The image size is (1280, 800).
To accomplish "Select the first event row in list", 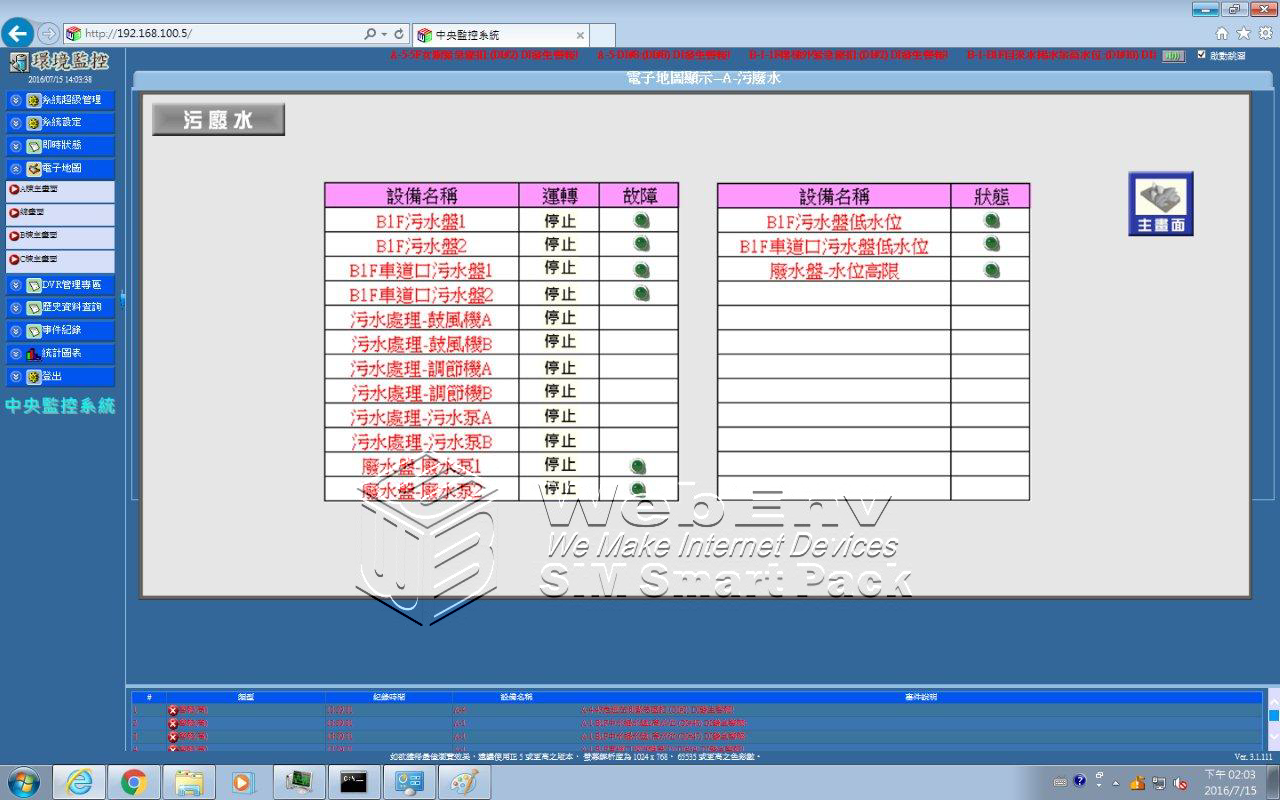I will (x=697, y=709).
